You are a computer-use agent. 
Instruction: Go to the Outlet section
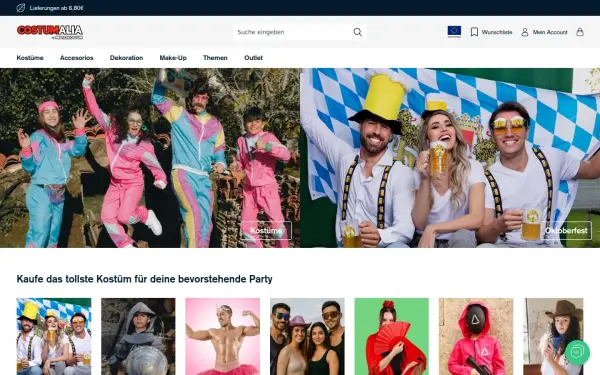tap(253, 58)
